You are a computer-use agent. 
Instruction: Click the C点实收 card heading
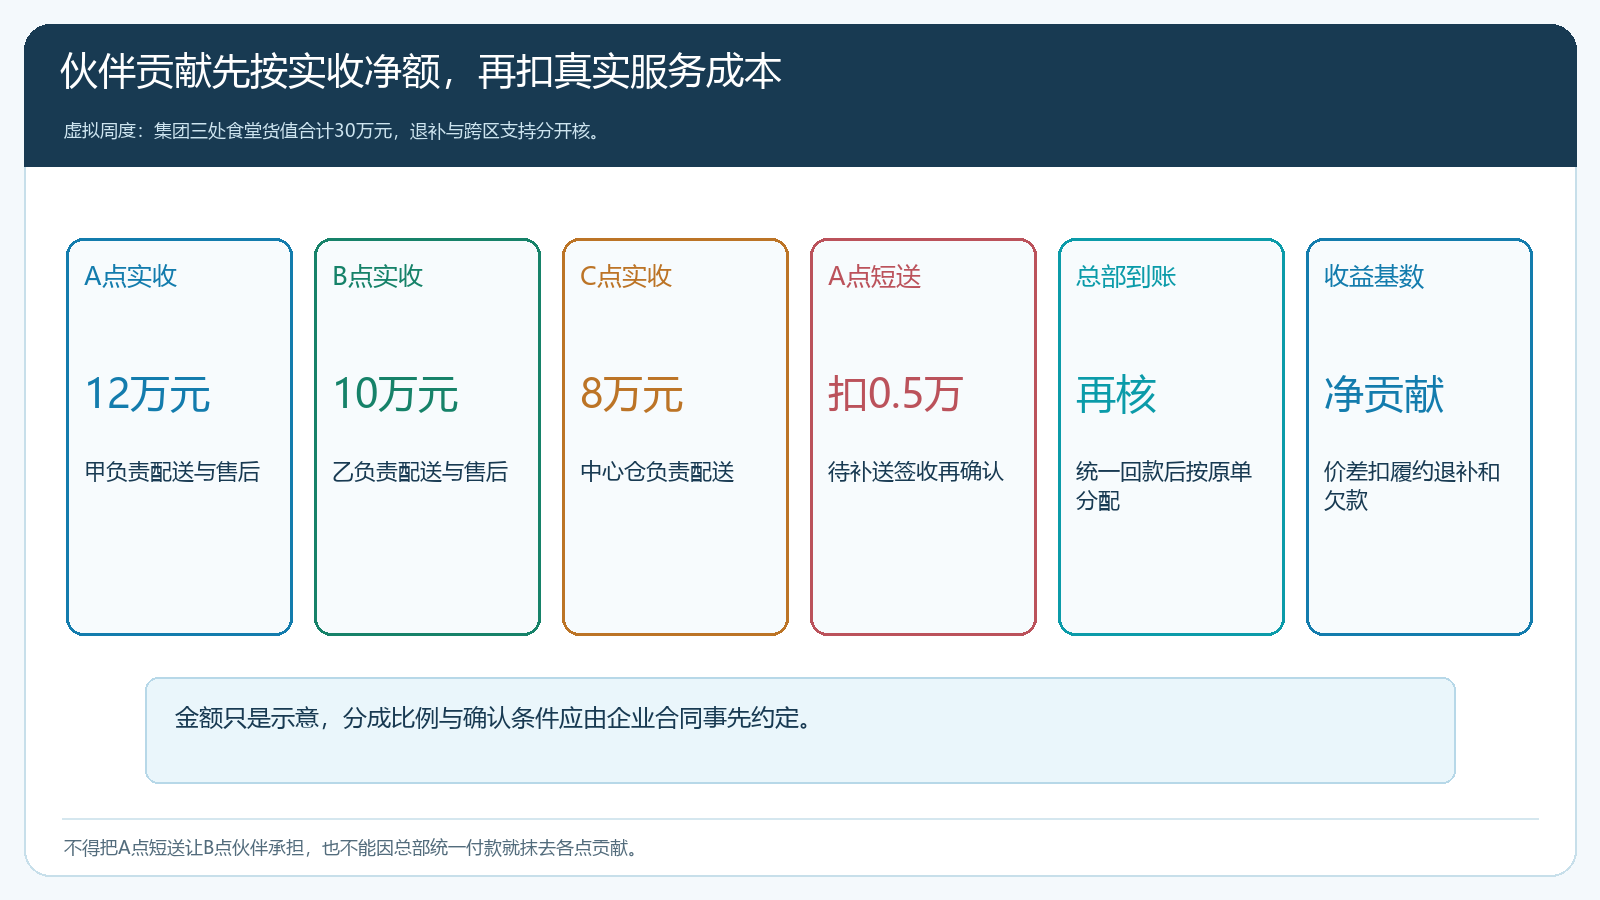point(626,276)
